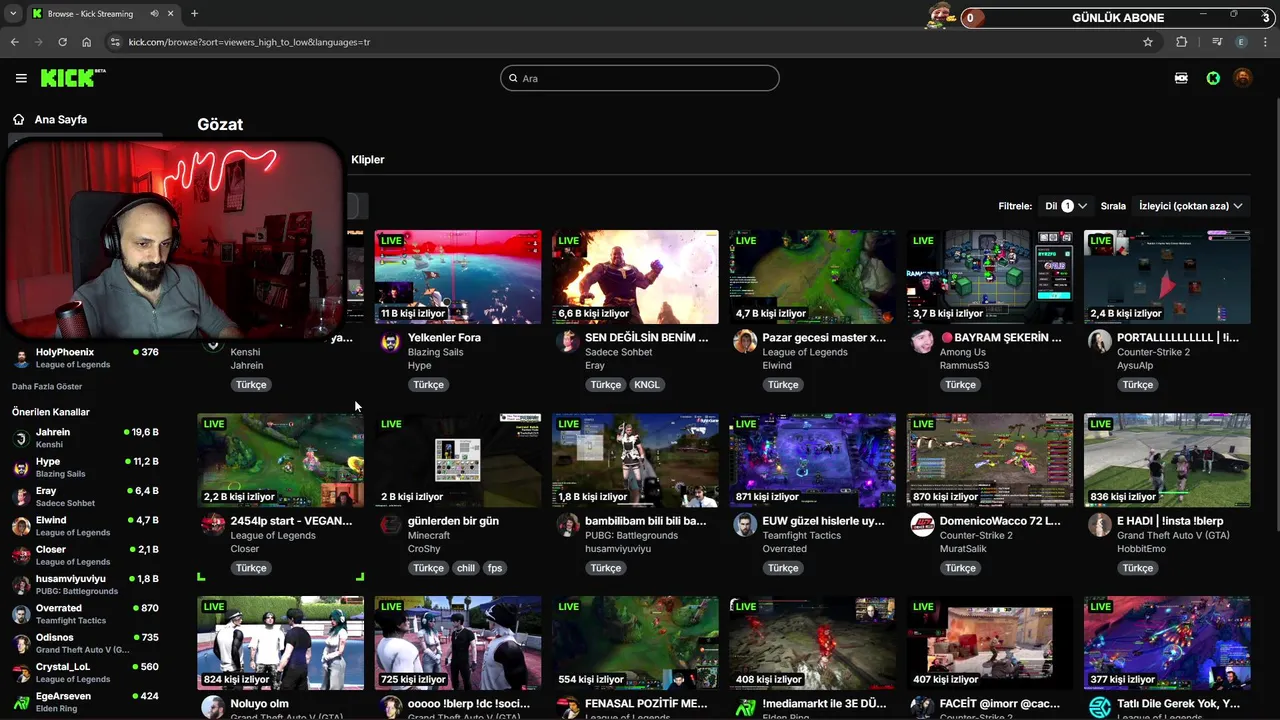Image resolution: width=1280 pixels, height=720 pixels.
Task: Open the SEN DEĞİLSİN BENİM stream thumbnail
Action: coord(635,277)
